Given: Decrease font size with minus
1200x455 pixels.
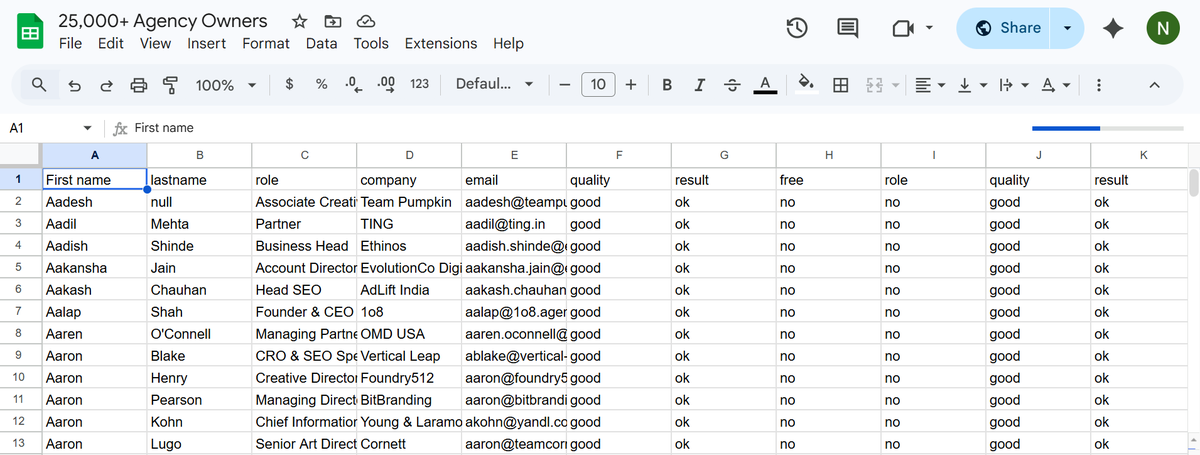Looking at the screenshot, I should click(565, 85).
